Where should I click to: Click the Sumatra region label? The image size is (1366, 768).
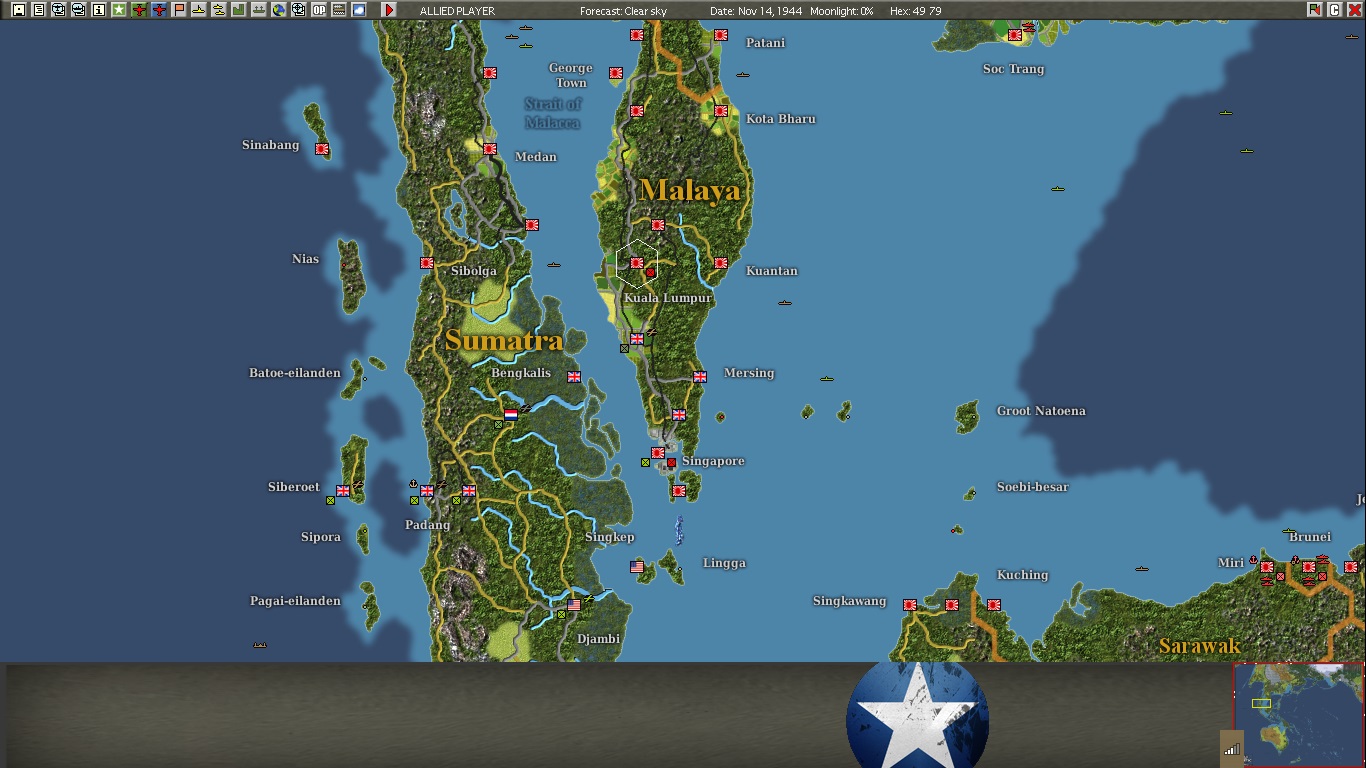point(504,340)
